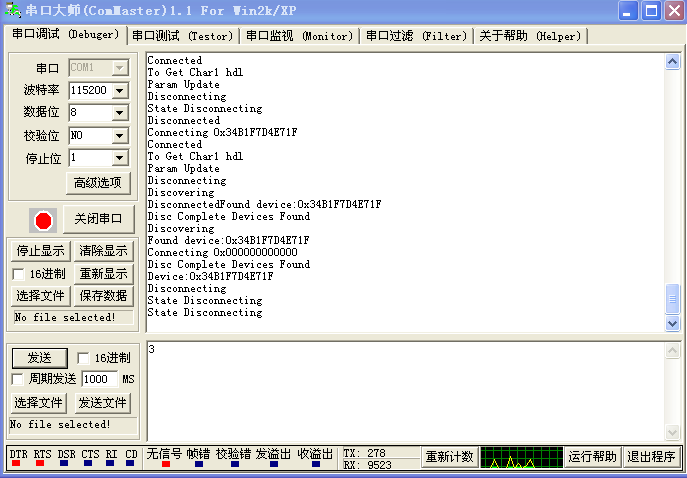This screenshot has height=478, width=687.
Task: Click the RX: 9523 counter text
Action: click(x=367, y=465)
